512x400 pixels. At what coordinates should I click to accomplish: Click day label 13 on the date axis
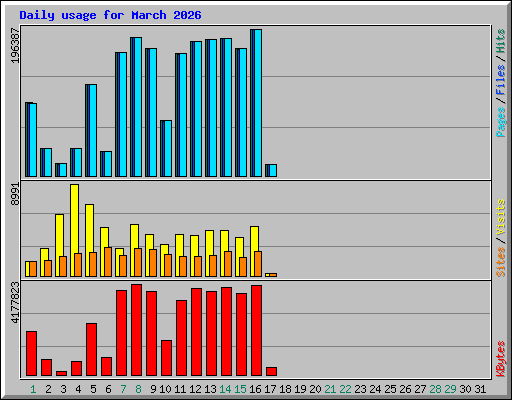210,389
